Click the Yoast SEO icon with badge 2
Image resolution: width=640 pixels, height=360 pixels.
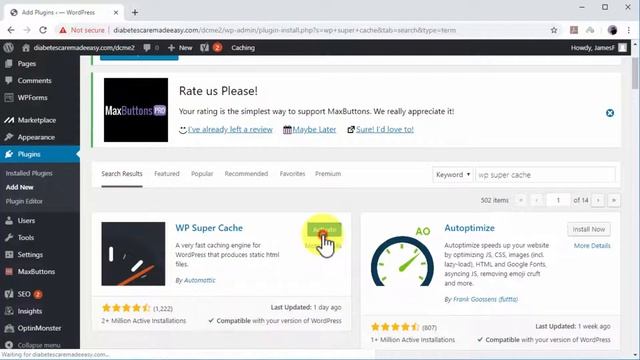pos(211,48)
